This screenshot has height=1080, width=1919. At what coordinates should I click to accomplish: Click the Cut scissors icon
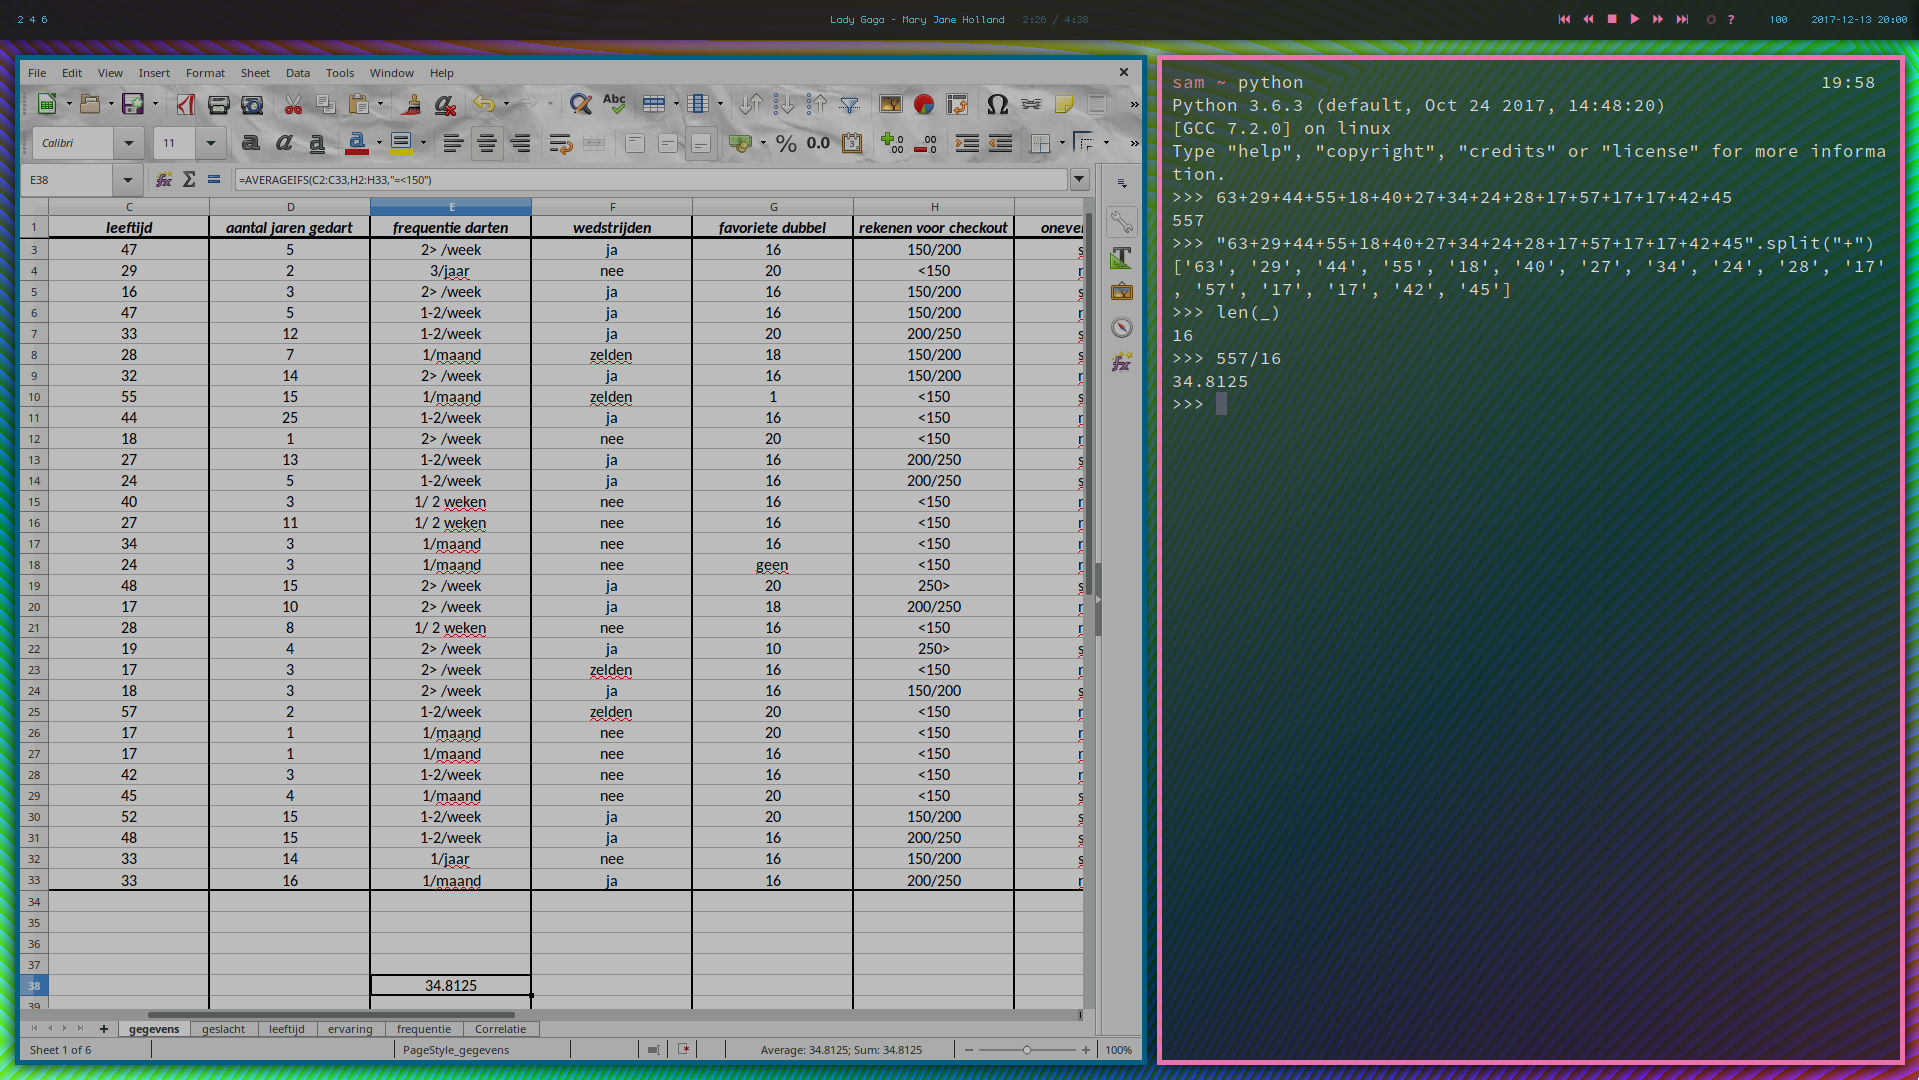pyautogui.click(x=293, y=104)
